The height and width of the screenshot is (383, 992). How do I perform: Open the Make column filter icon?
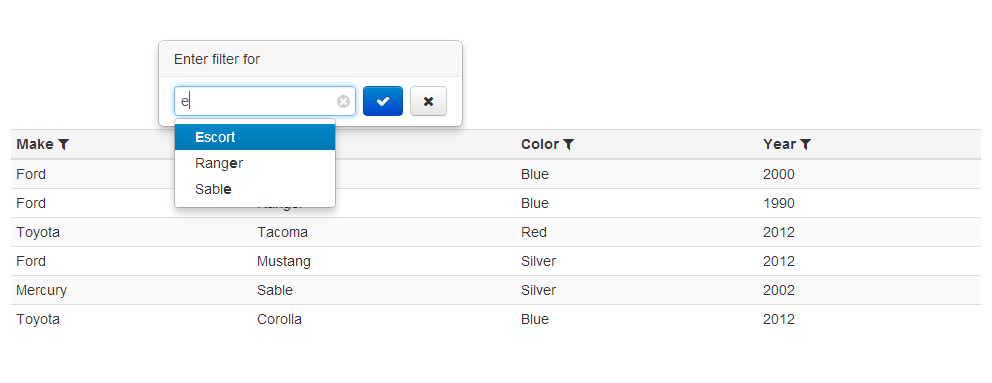click(63, 144)
